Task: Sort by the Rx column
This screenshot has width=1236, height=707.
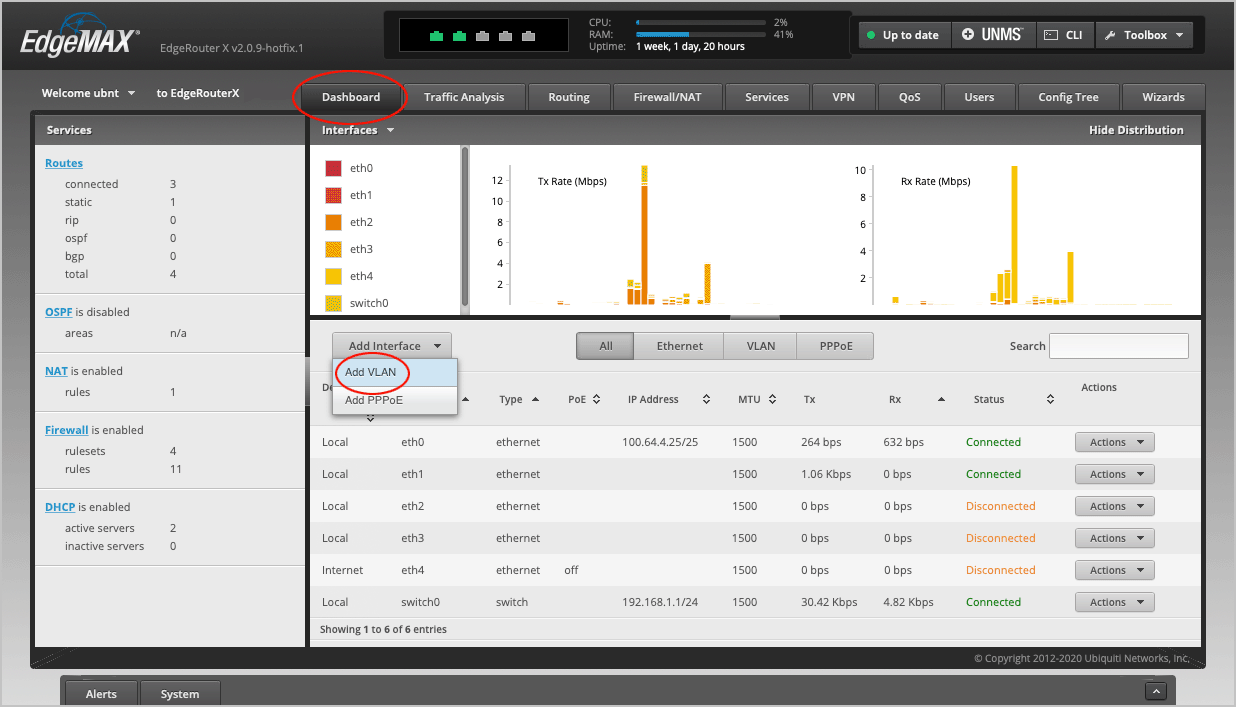Action: [x=917, y=399]
